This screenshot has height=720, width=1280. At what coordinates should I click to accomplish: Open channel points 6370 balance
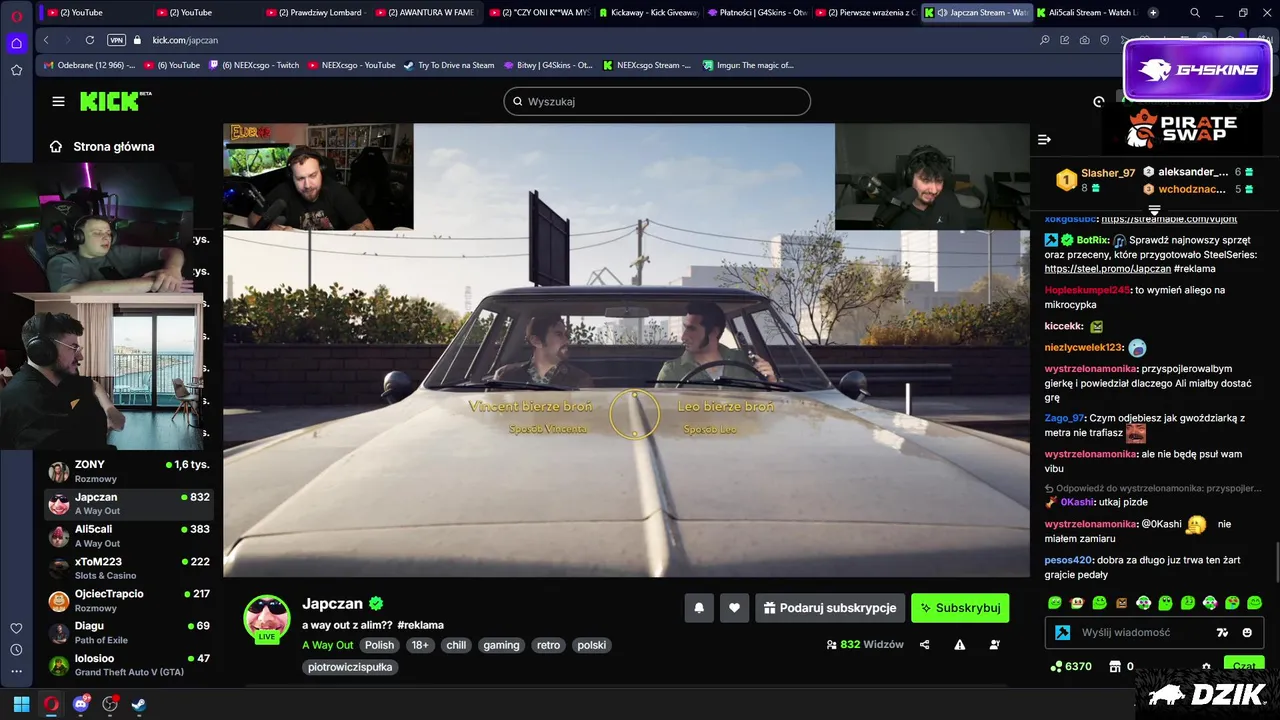point(1071,666)
